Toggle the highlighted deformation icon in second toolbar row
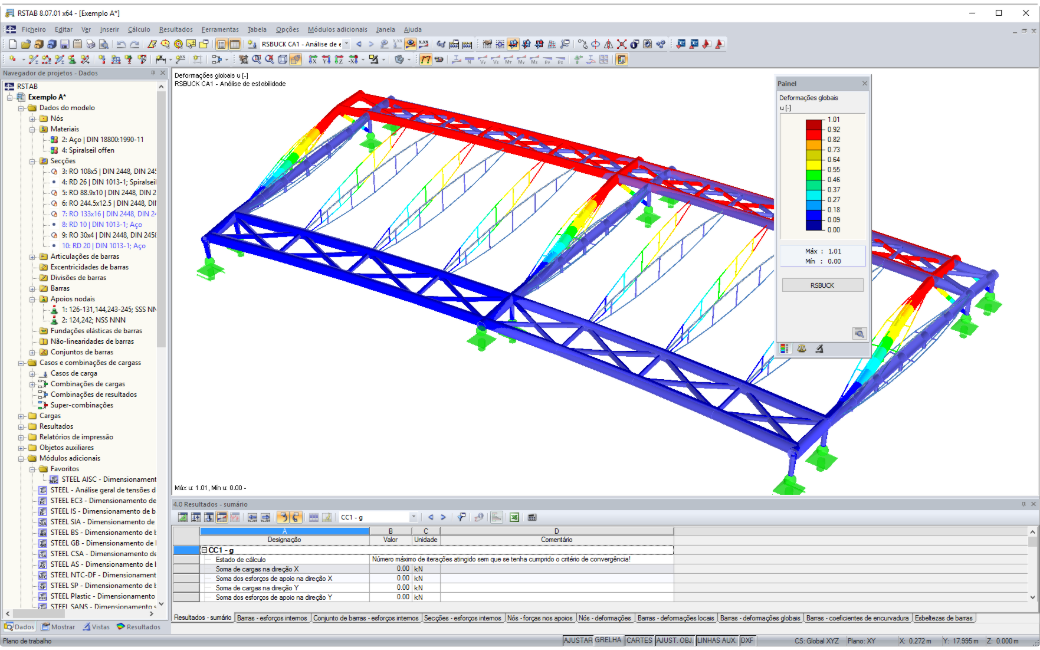 coord(425,60)
